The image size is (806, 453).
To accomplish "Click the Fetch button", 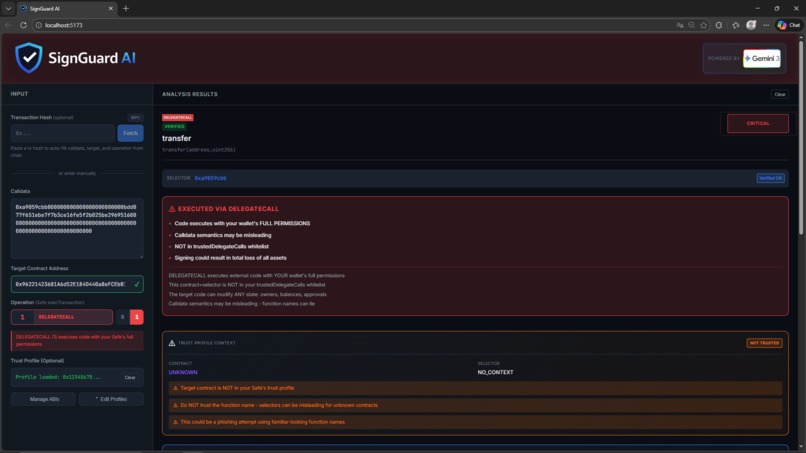I will point(131,133).
